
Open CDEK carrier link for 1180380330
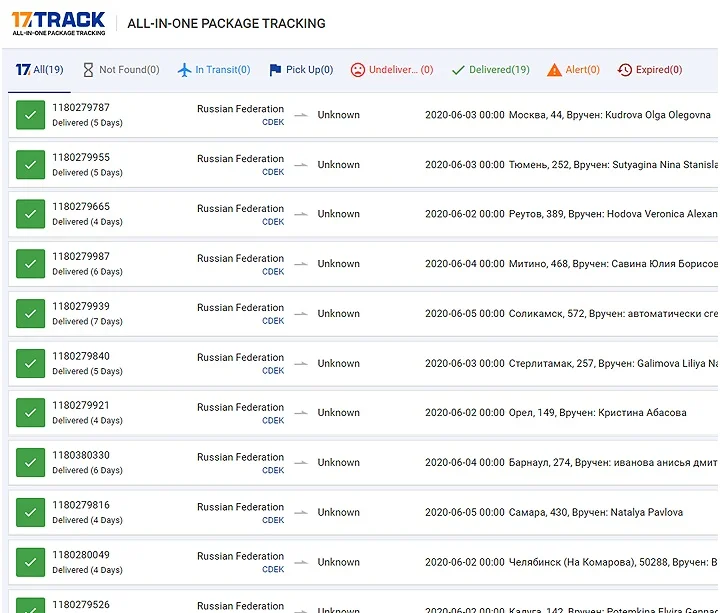(273, 470)
